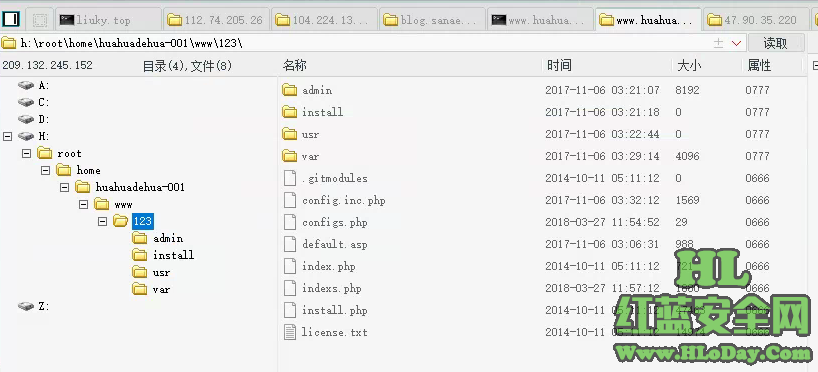This screenshot has height=372, width=818.
Task: Click indexs.php file icon
Action: coord(290,288)
